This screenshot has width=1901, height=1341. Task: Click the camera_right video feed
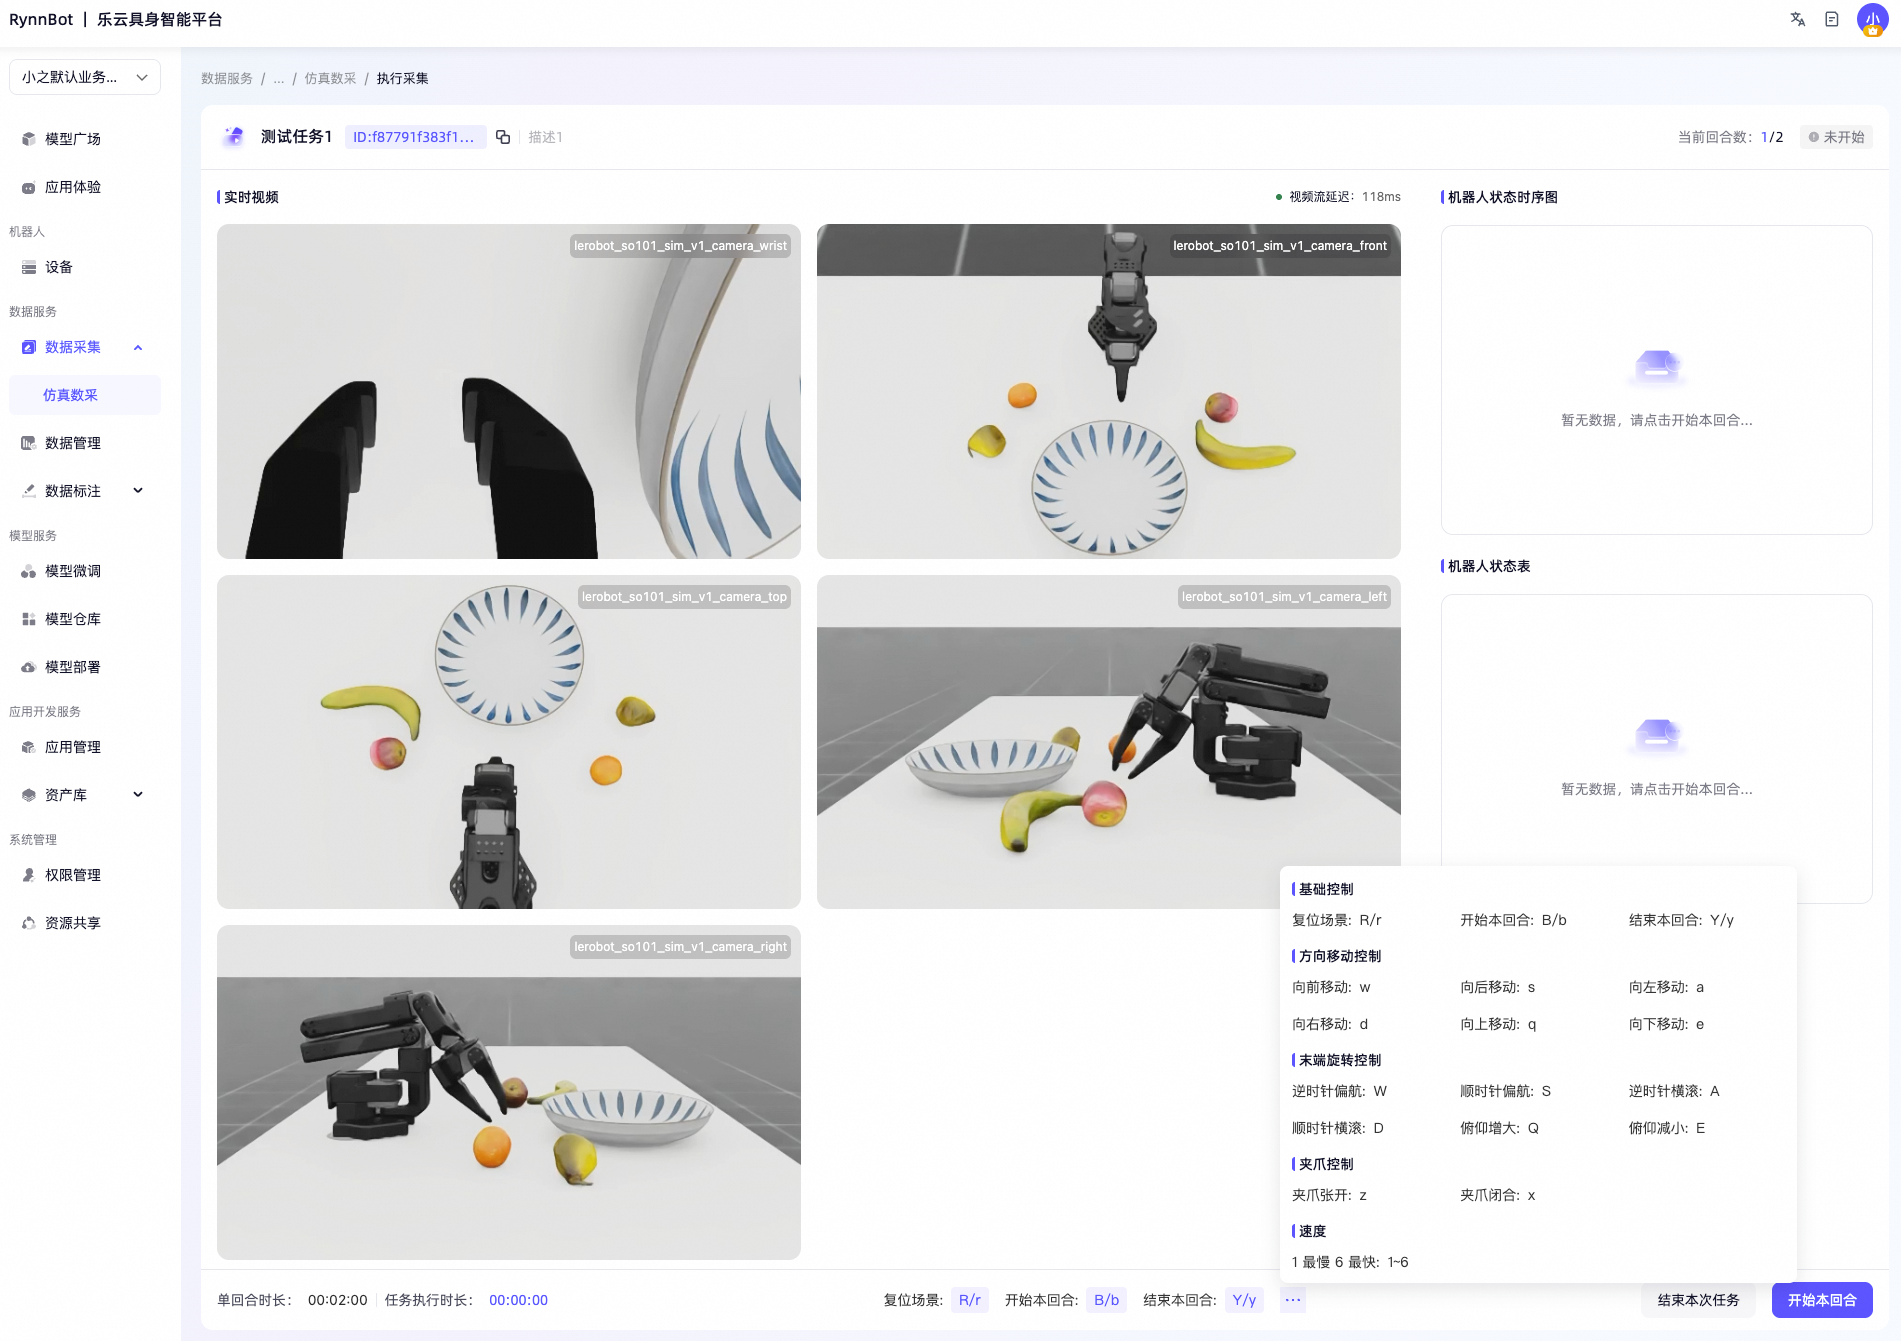click(509, 1092)
